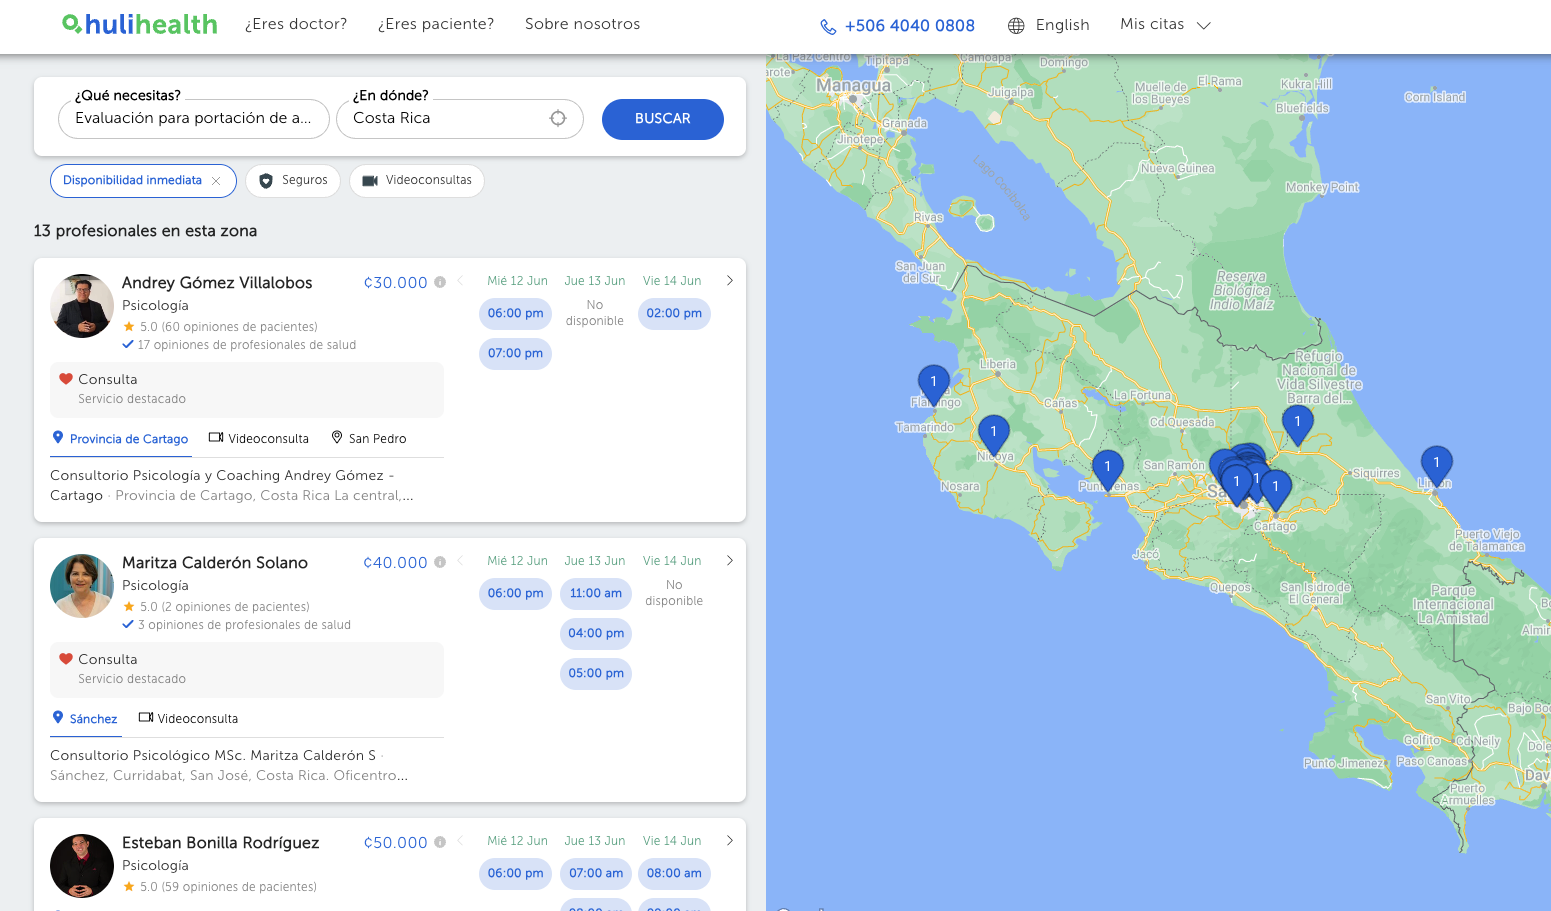1551x911 pixels.
Task: Call +506 4040 0808 phone link
Action: point(909,26)
